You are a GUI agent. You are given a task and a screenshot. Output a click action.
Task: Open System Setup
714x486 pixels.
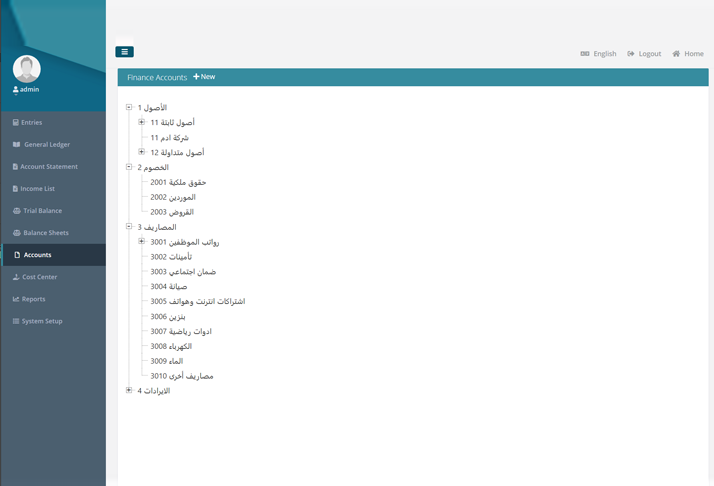point(53,321)
